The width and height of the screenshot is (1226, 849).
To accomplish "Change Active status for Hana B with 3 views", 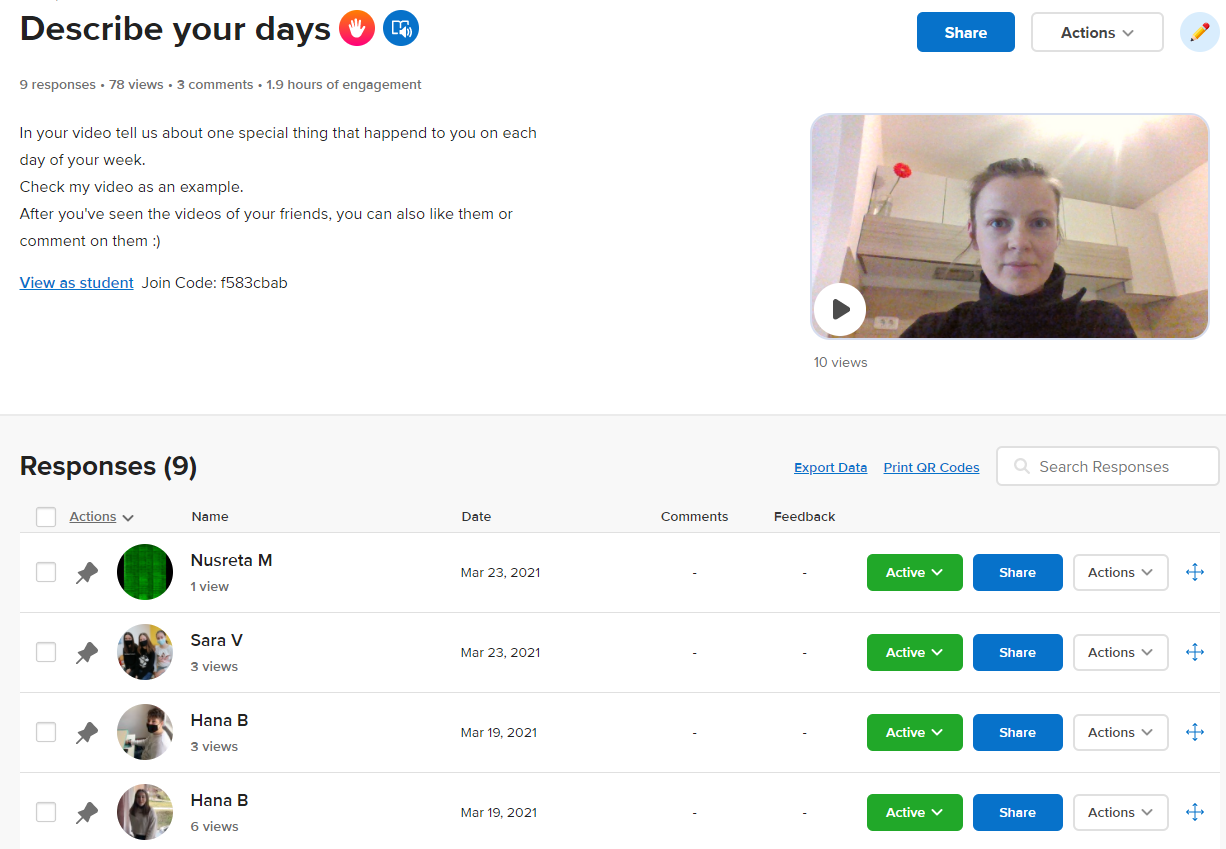I will coord(915,732).
